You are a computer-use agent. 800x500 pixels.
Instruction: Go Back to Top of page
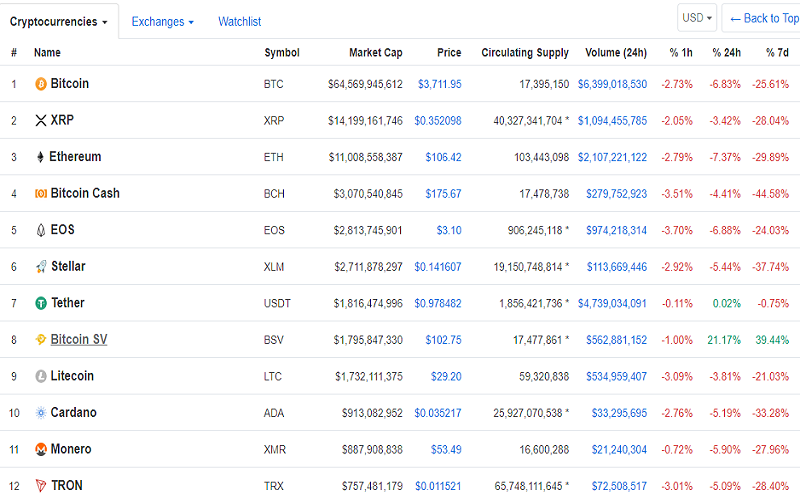[764, 18]
